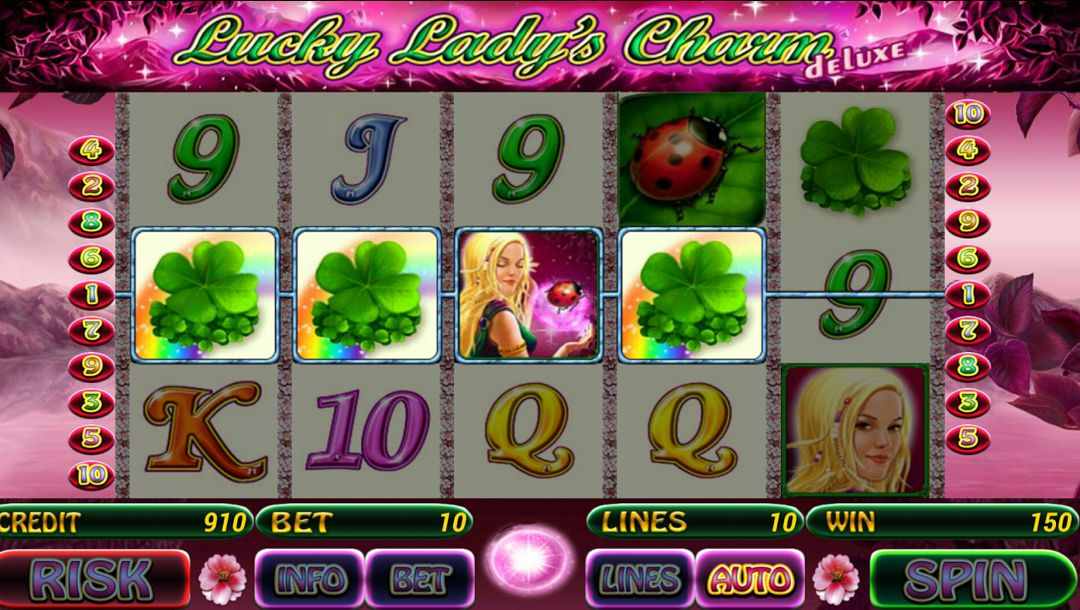Click the orange K symbol on reel one
This screenshot has height=610, width=1080.
click(x=204, y=430)
